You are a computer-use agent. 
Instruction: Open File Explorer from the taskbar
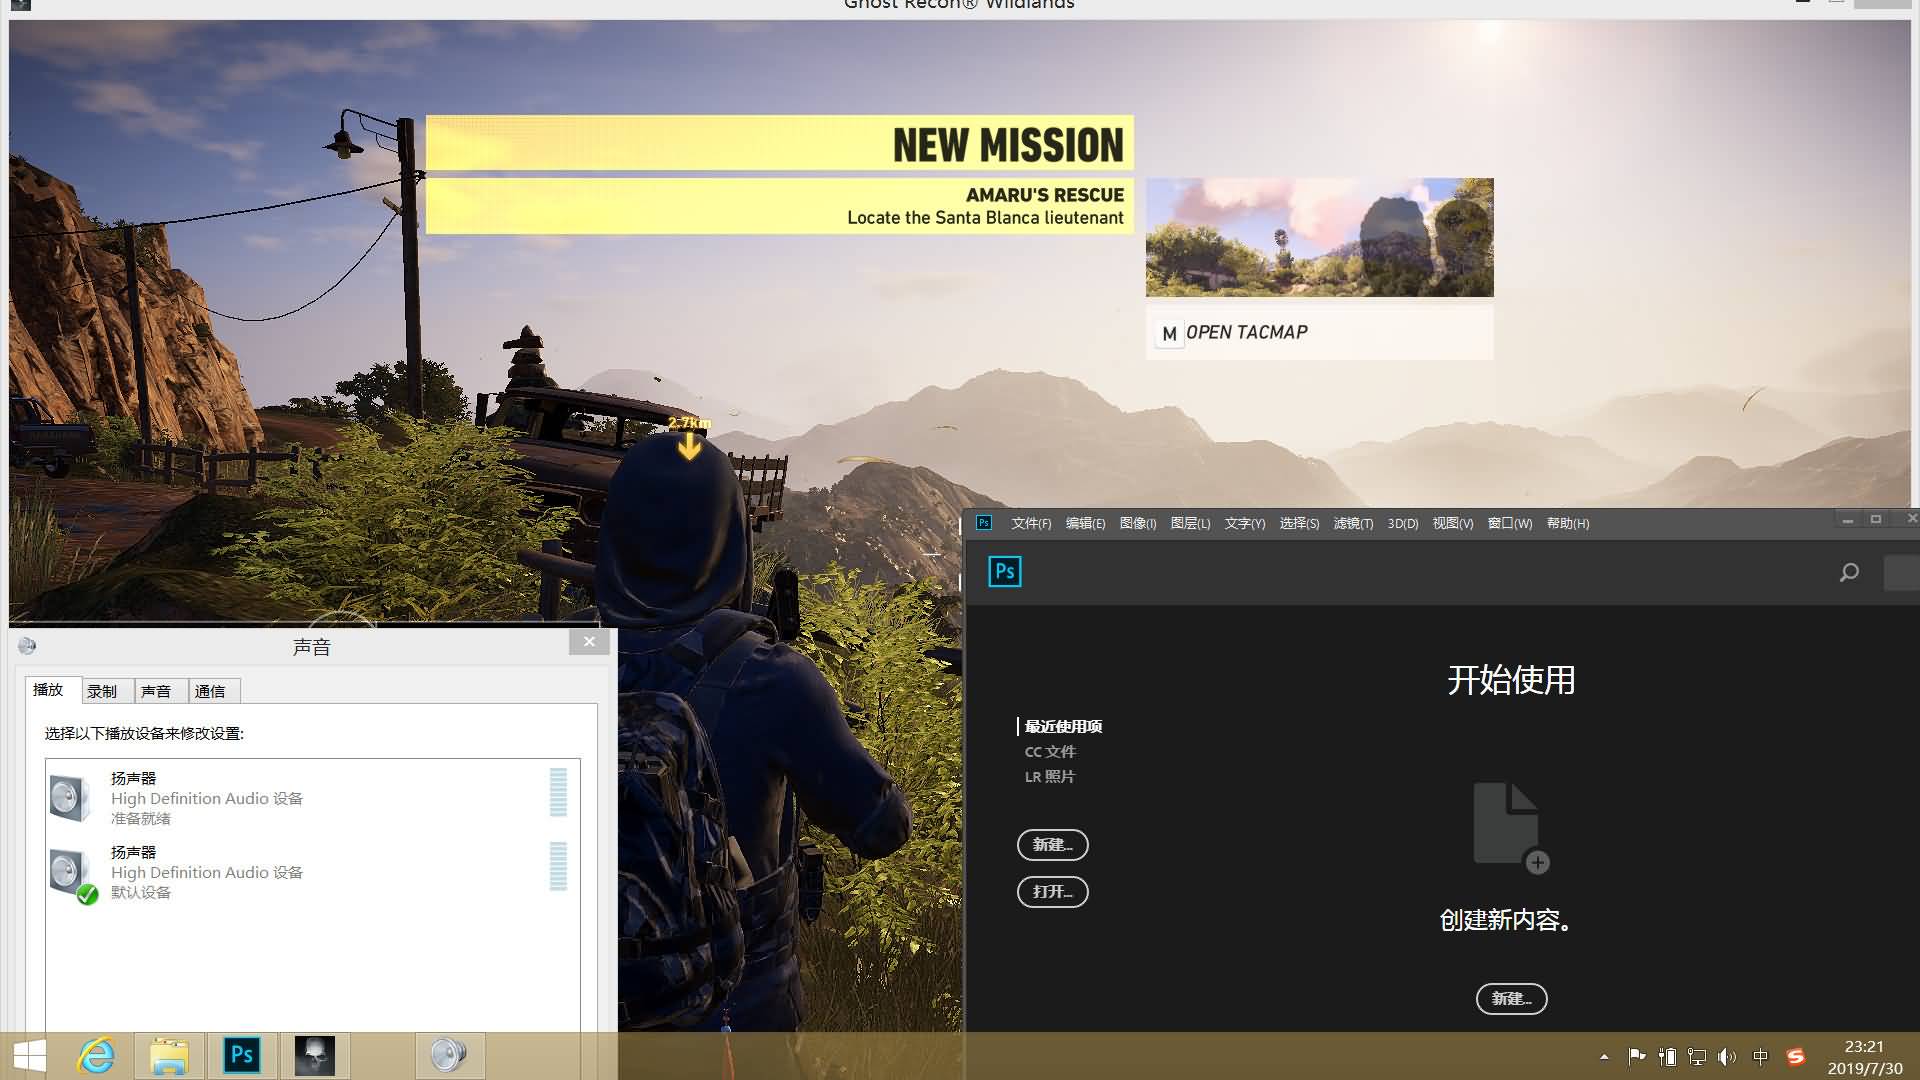[169, 1056]
